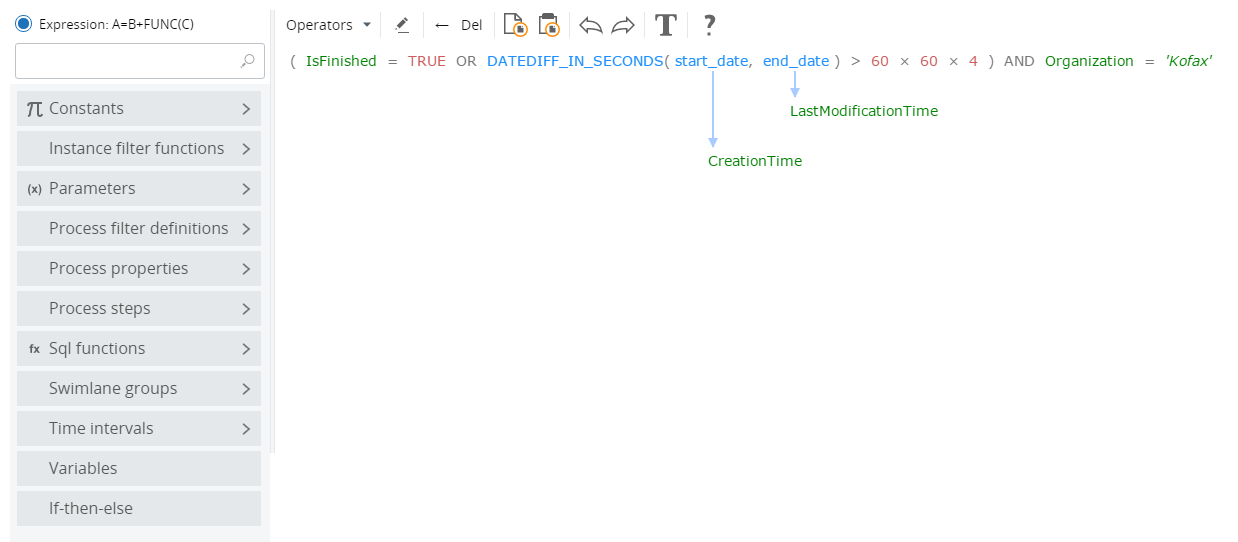Open the Operators dropdown

tap(328, 25)
